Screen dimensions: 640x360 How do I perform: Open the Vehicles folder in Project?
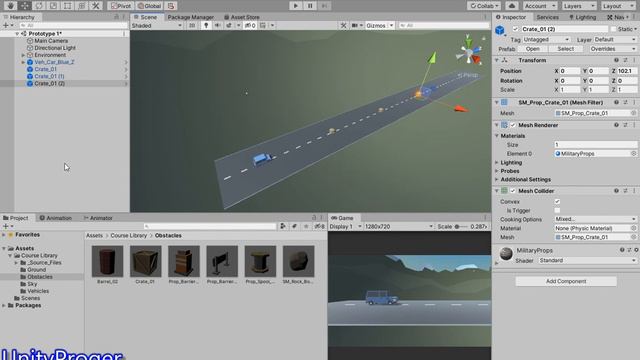coord(38,291)
